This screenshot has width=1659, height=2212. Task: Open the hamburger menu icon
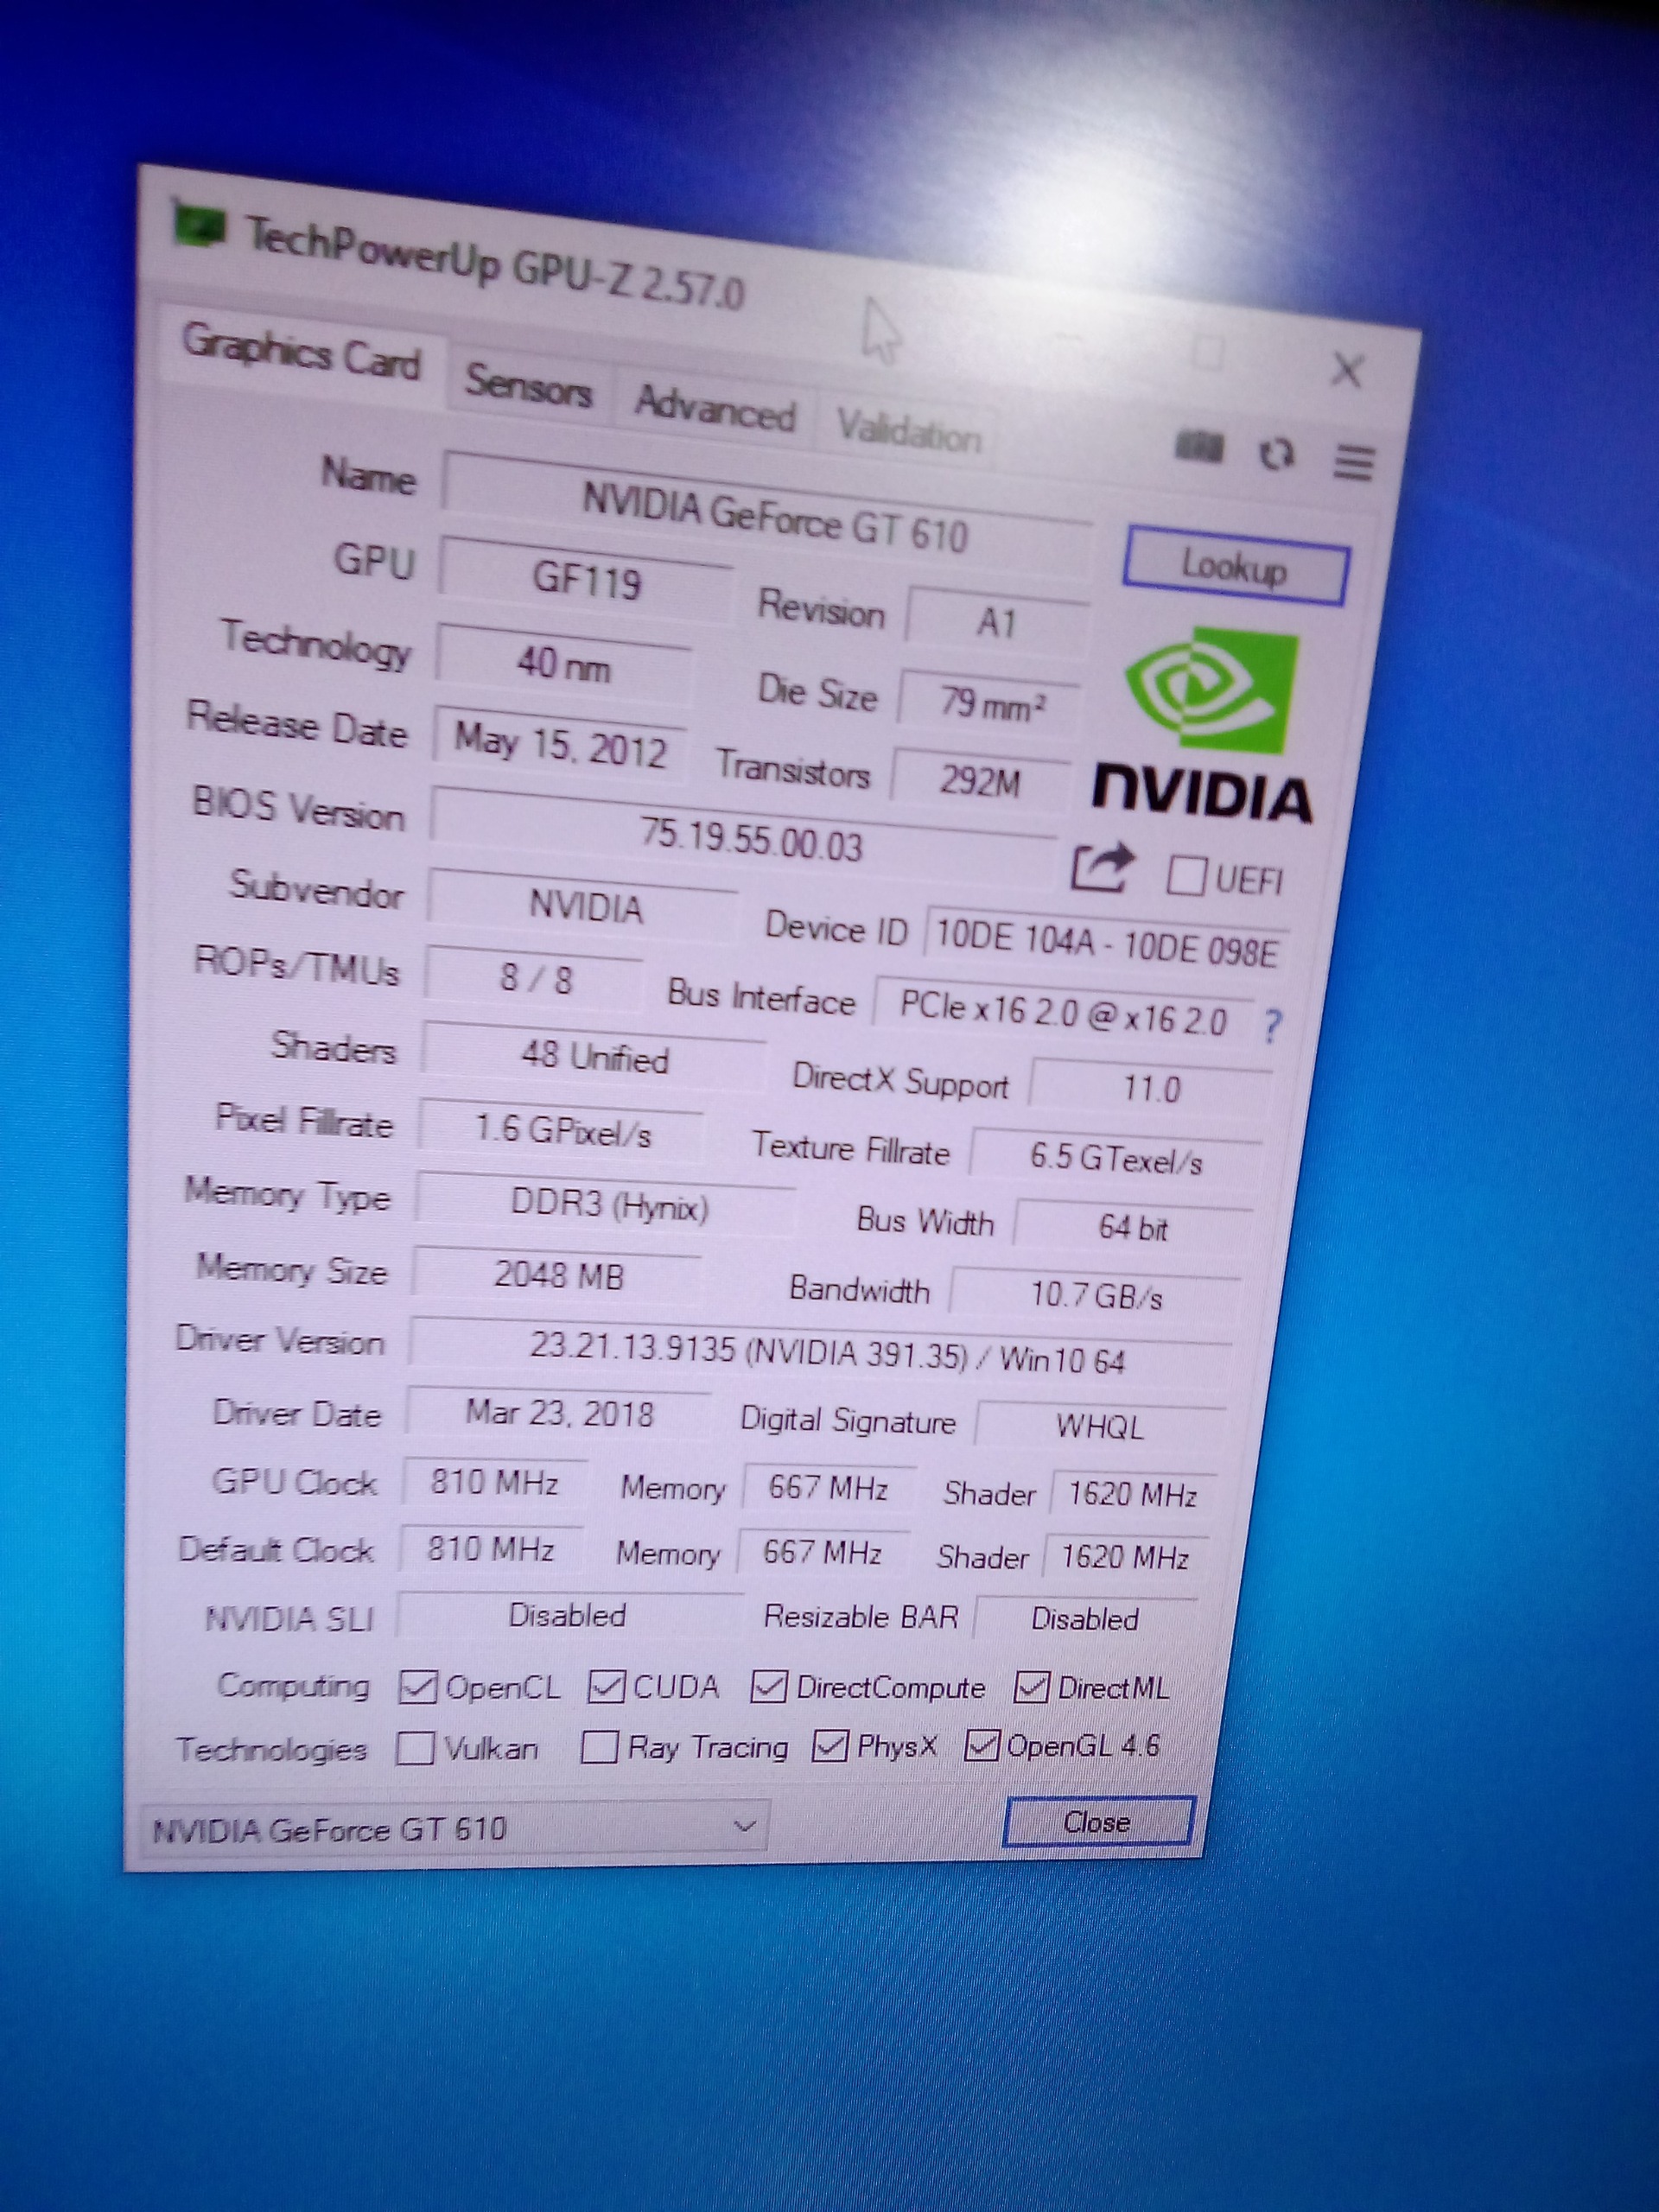[x=1353, y=462]
